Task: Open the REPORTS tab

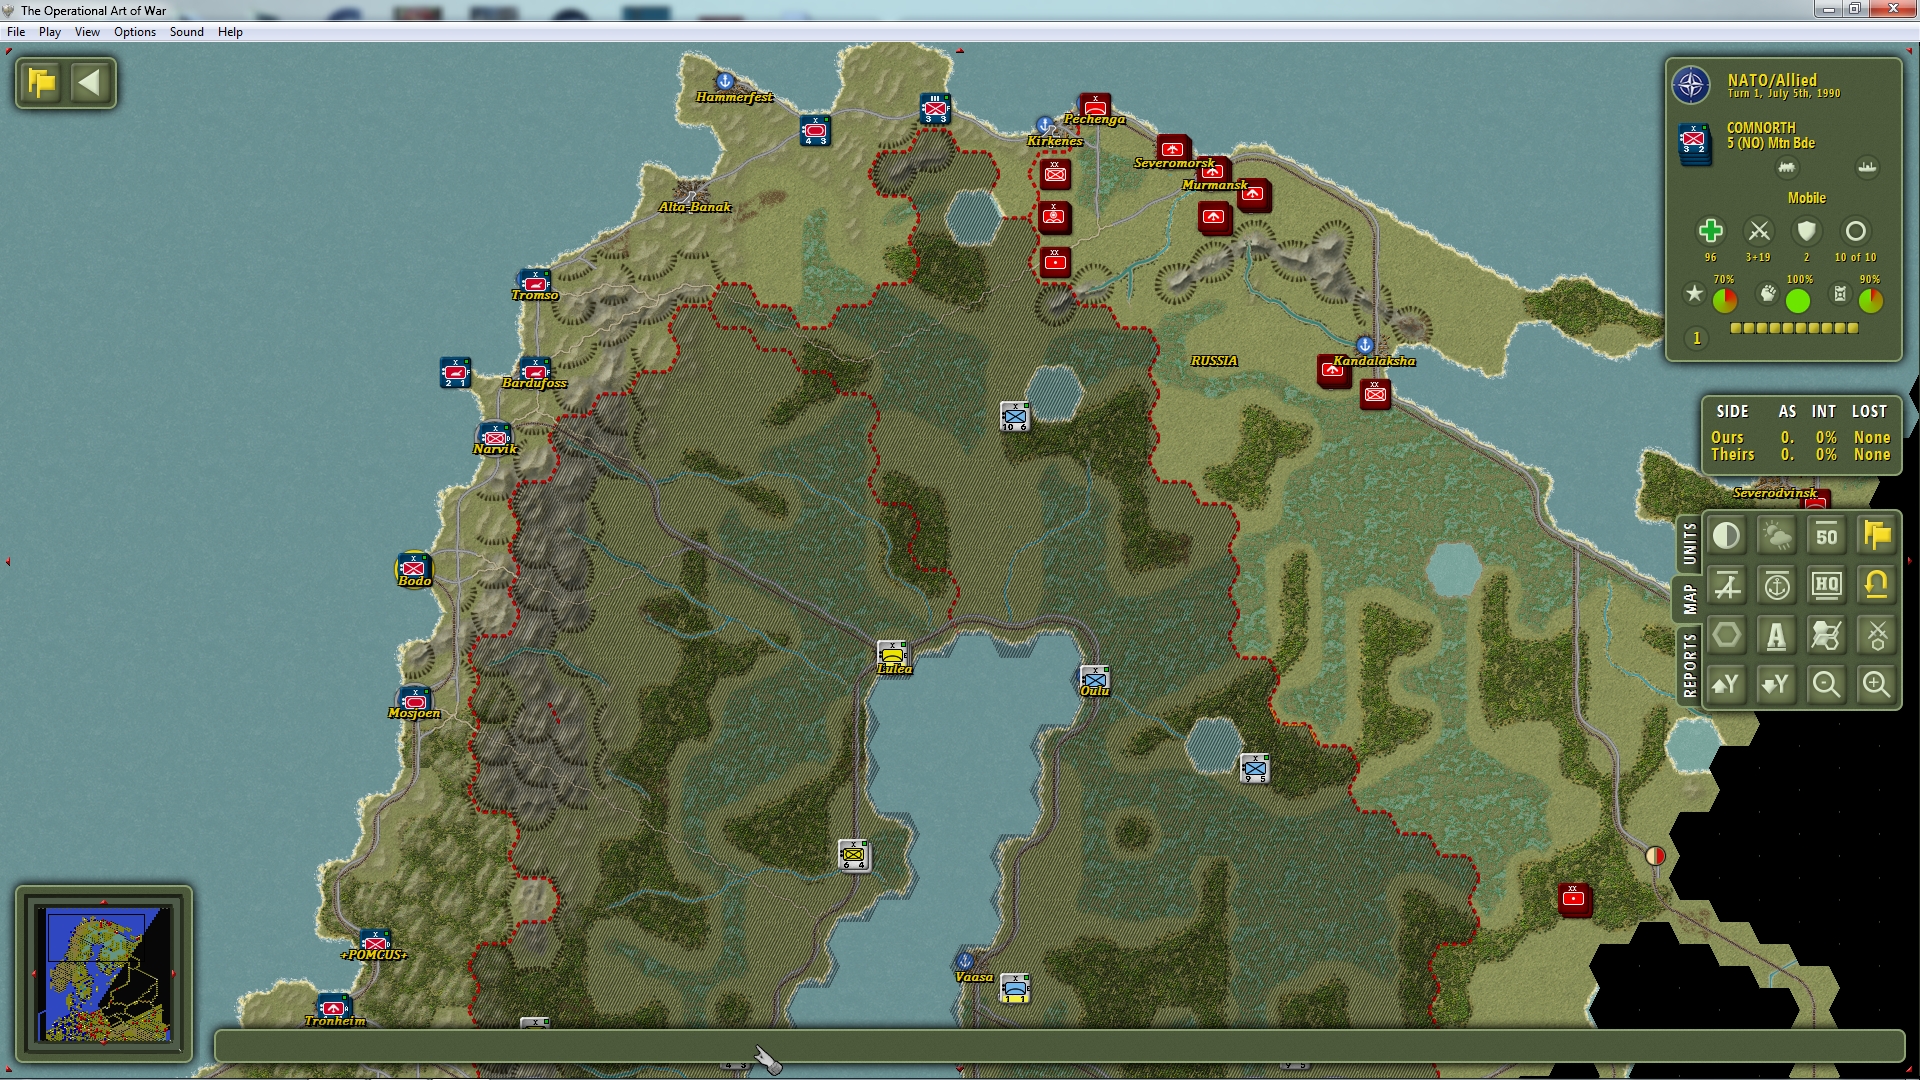Action: [1690, 665]
